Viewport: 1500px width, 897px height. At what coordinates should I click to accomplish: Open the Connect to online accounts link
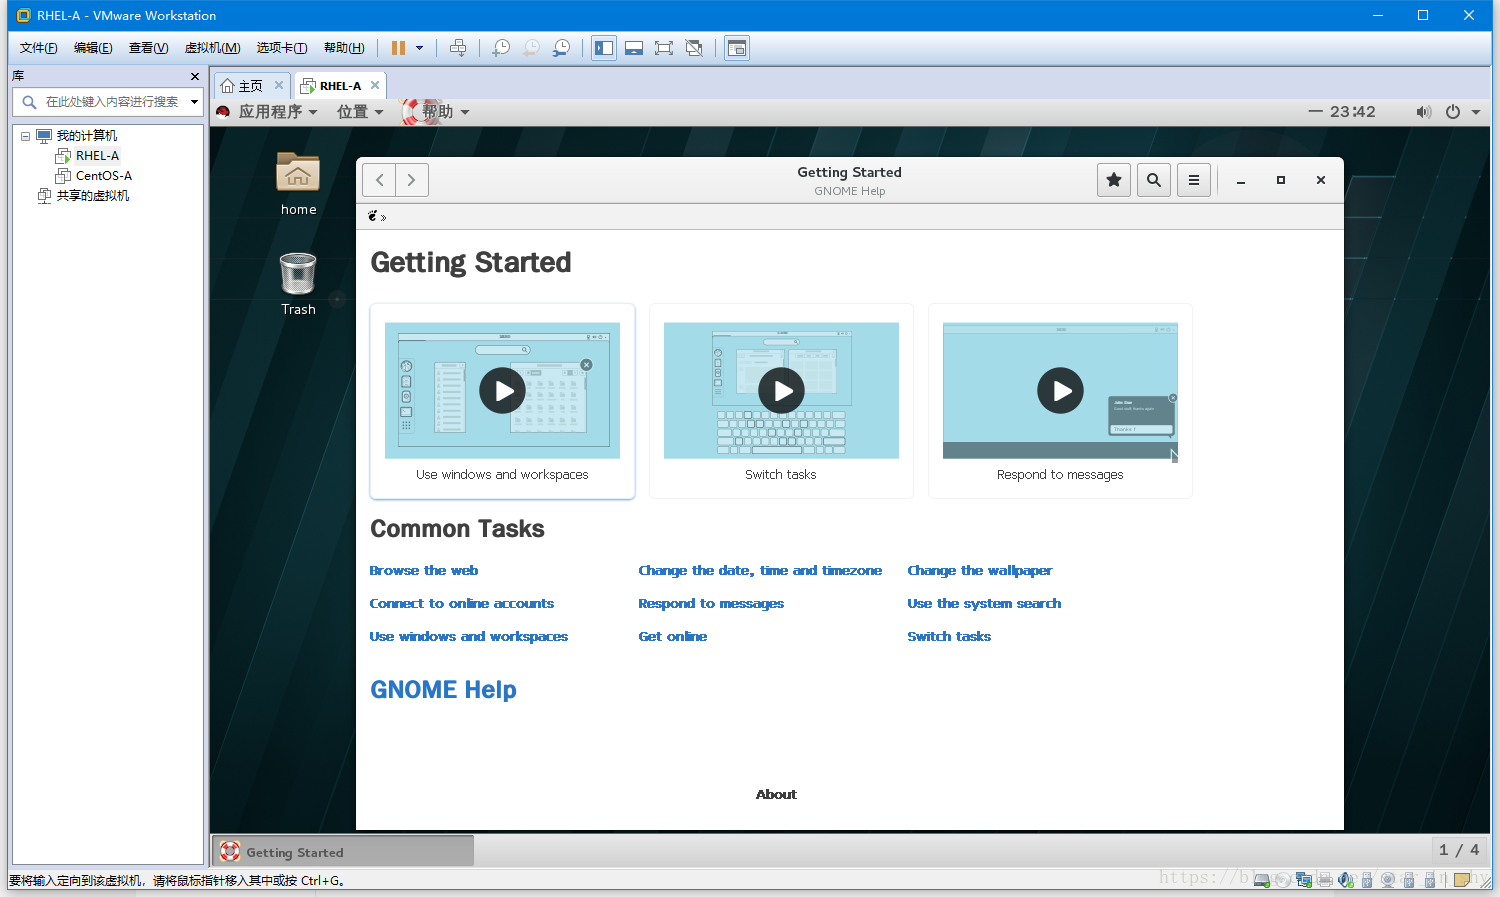click(462, 604)
